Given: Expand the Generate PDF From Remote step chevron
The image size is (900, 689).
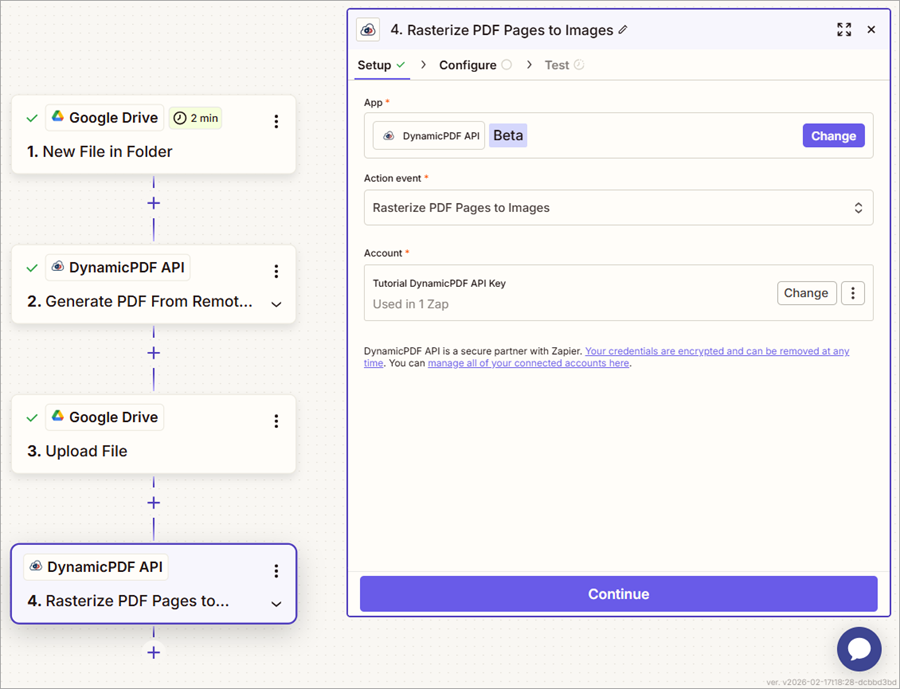Looking at the screenshot, I should pos(276,304).
